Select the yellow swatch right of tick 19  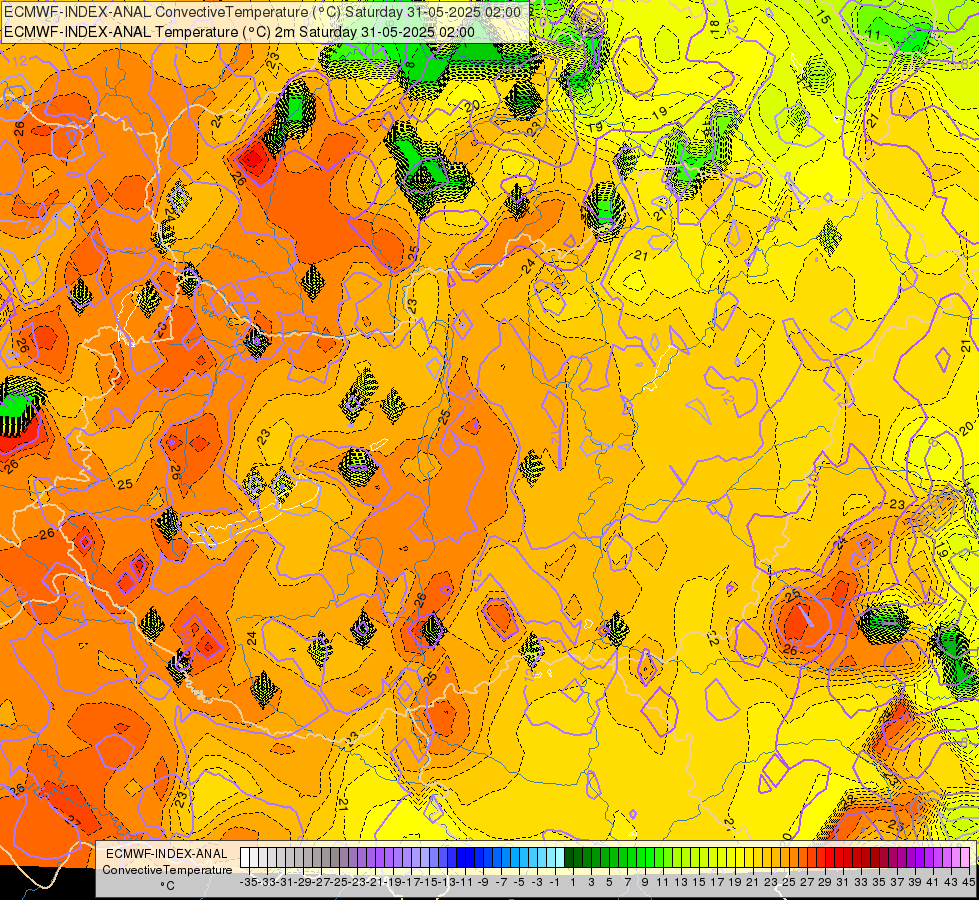[x=740, y=857]
